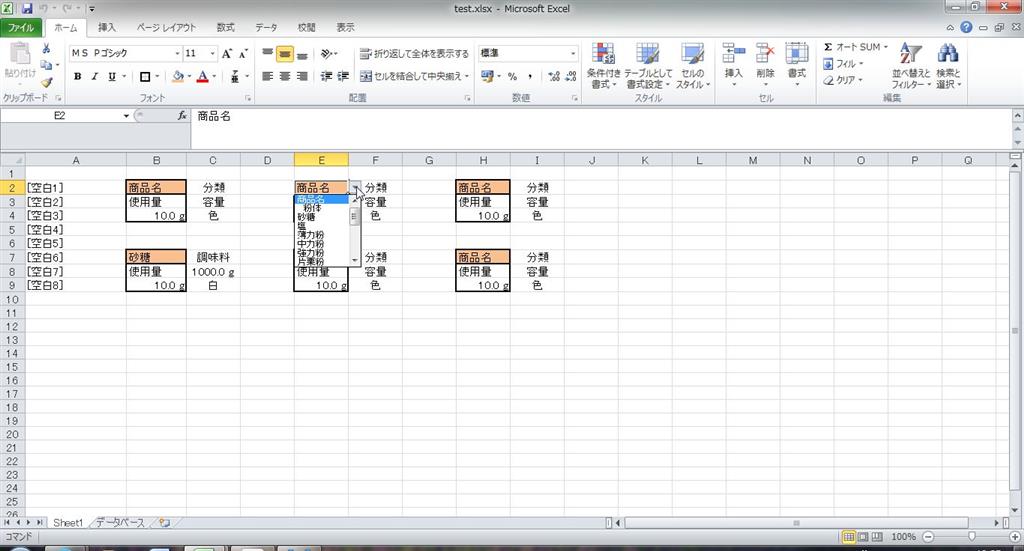Open Cell Styles (セルのスタイル)
Screen dimensions: 1024x551
[x=692, y=66]
